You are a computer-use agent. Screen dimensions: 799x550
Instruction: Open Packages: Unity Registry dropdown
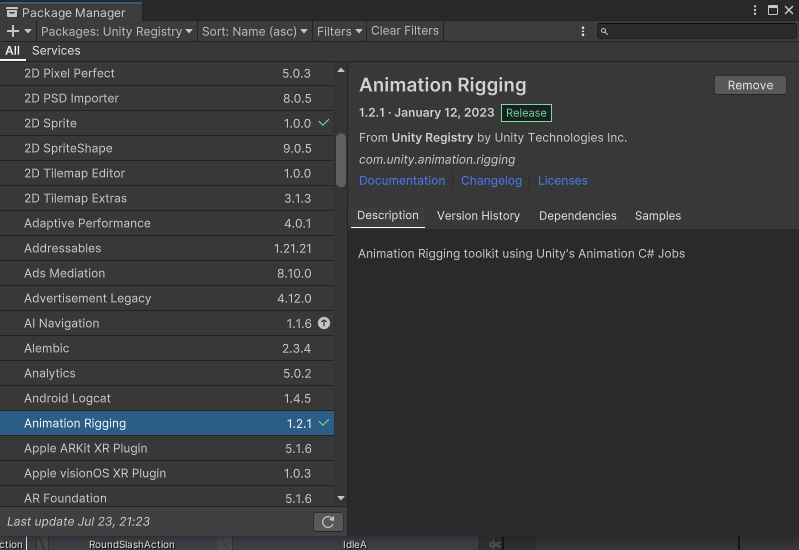117,31
